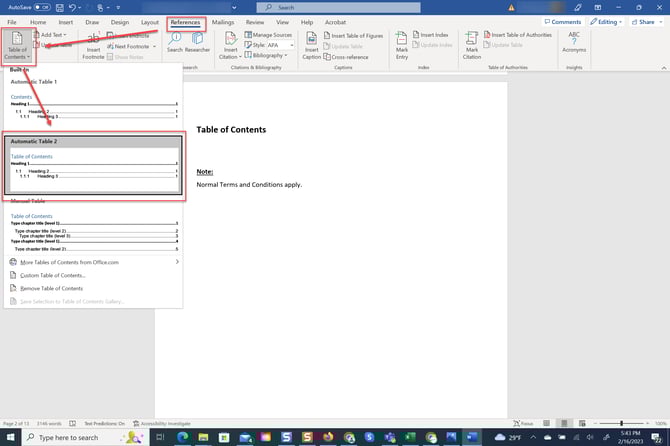Click the warning triangle icon in title bar
This screenshot has width=670, height=446.
click(511, 7)
